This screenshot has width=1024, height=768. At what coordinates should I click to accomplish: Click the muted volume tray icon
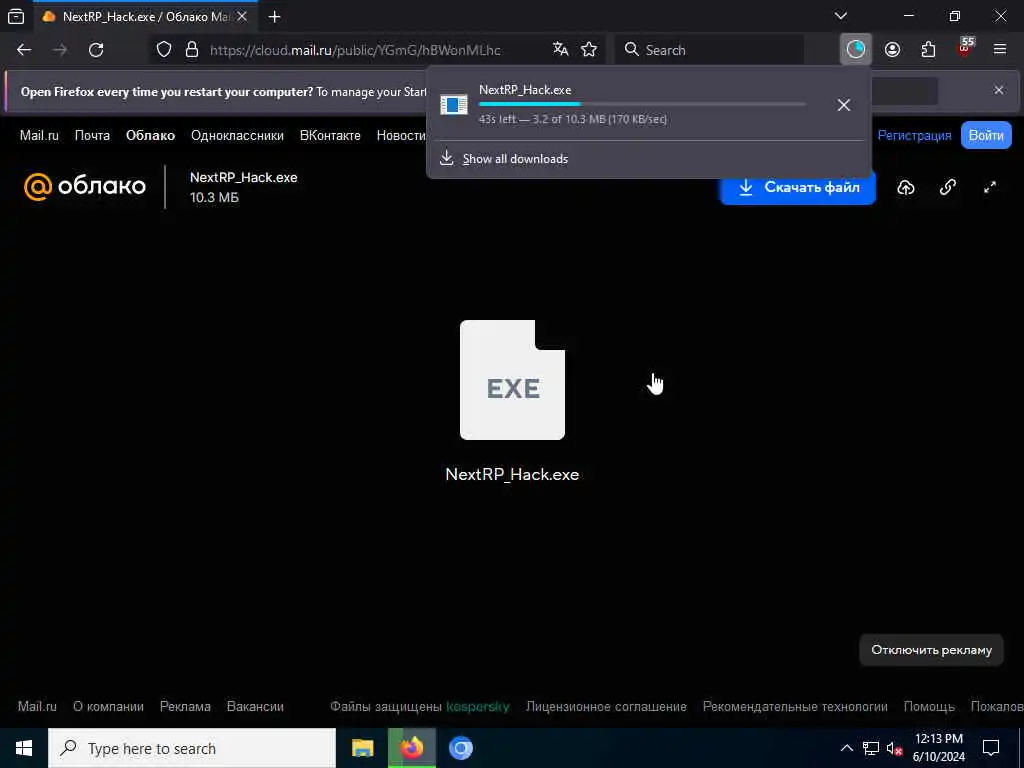coord(894,748)
